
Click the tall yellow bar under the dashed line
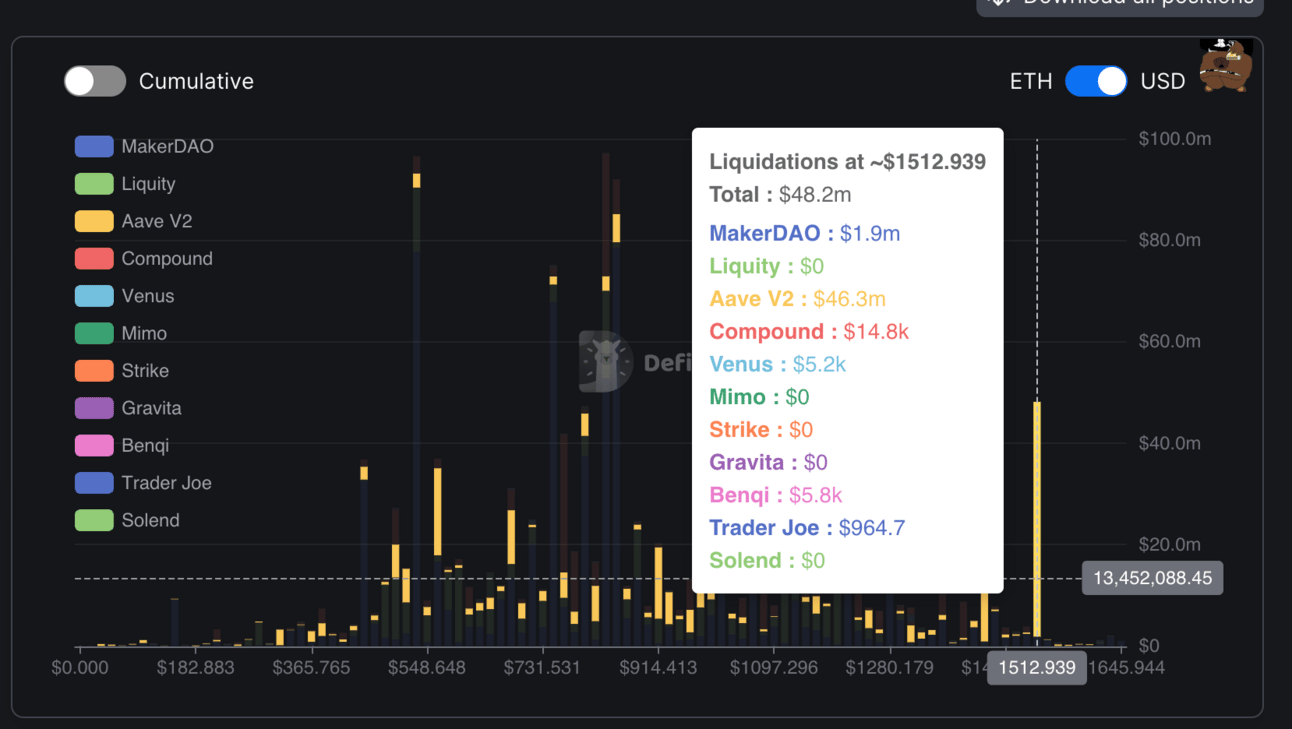tap(1037, 520)
